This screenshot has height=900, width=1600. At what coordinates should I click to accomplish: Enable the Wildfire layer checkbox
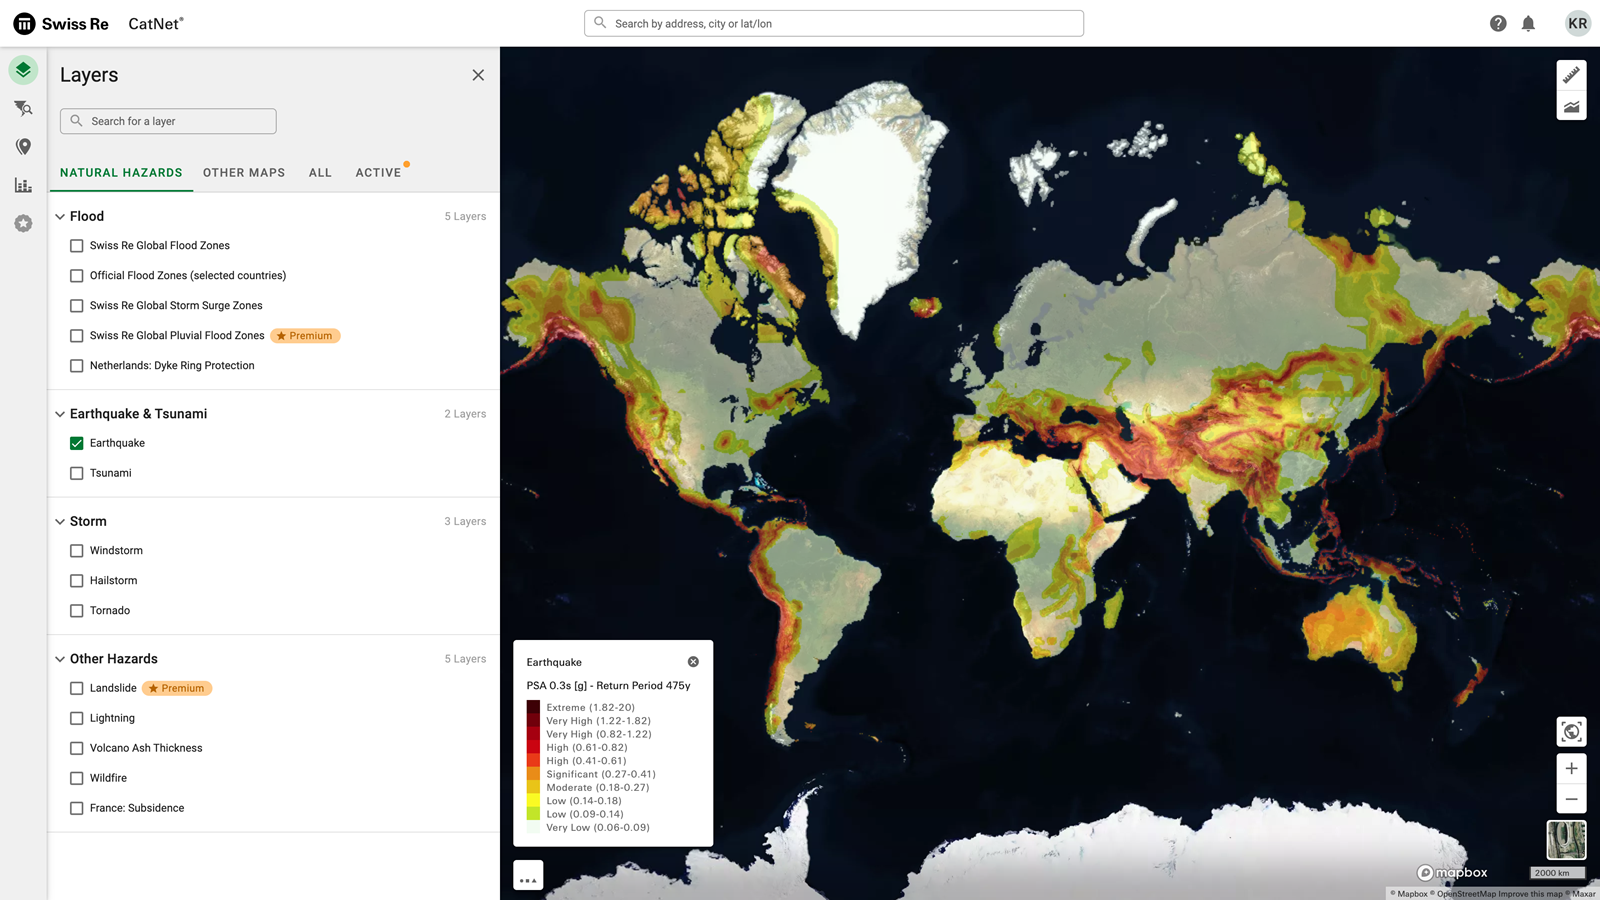(x=77, y=778)
